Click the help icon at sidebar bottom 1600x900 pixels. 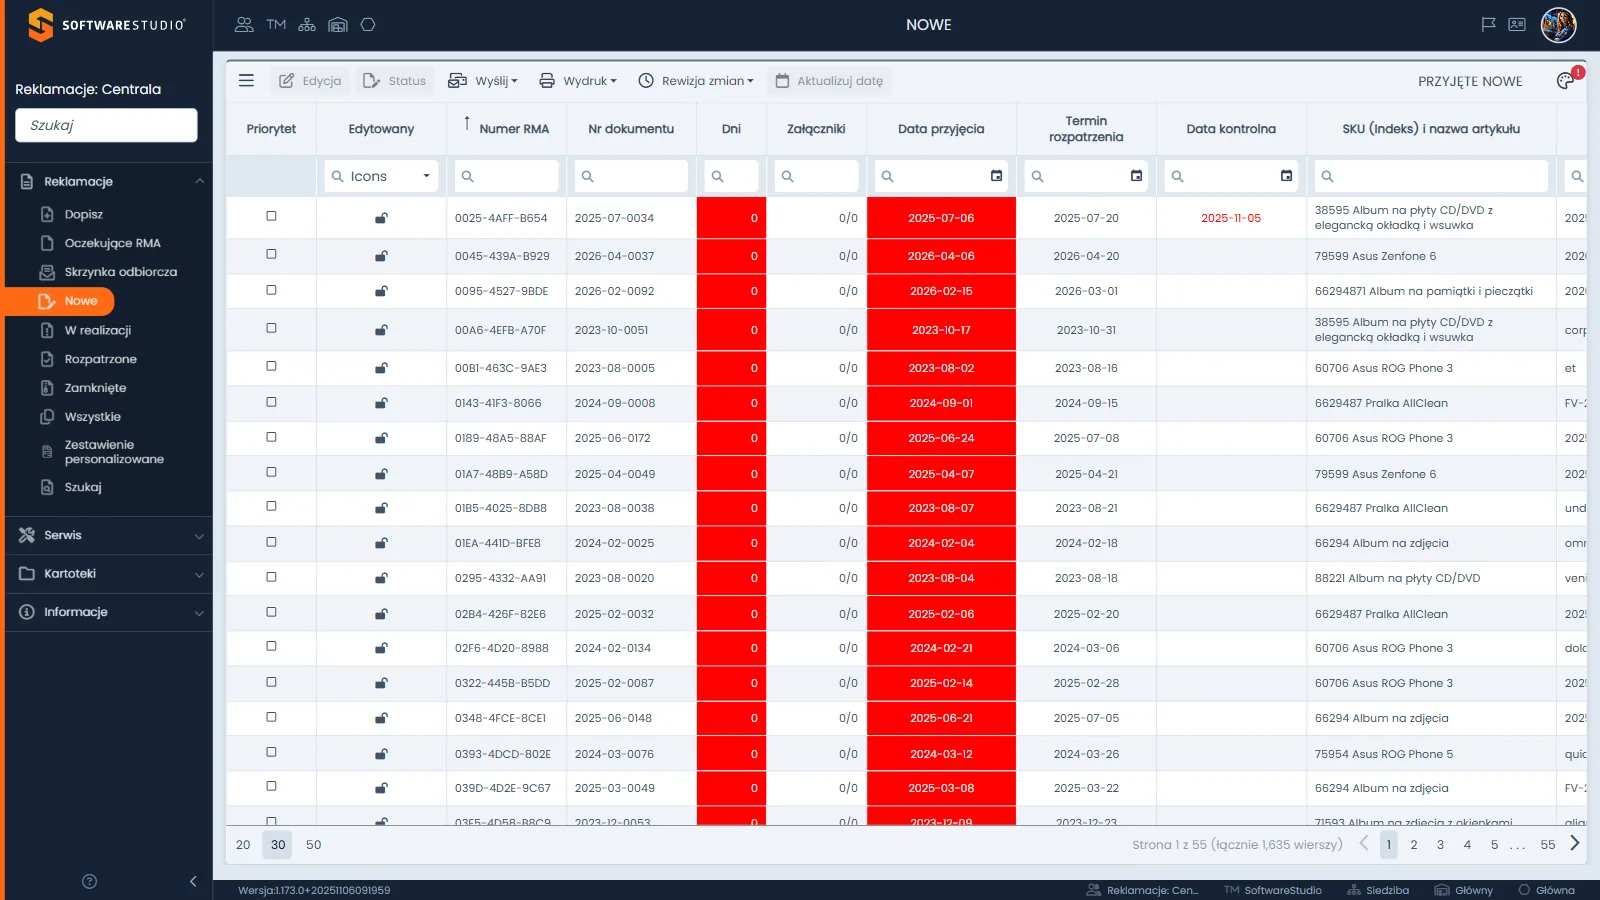89,881
